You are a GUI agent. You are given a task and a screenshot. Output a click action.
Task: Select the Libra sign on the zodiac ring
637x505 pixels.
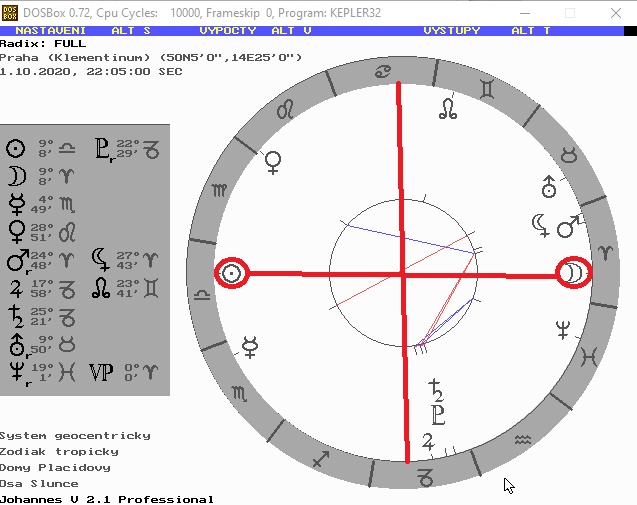[x=202, y=295]
